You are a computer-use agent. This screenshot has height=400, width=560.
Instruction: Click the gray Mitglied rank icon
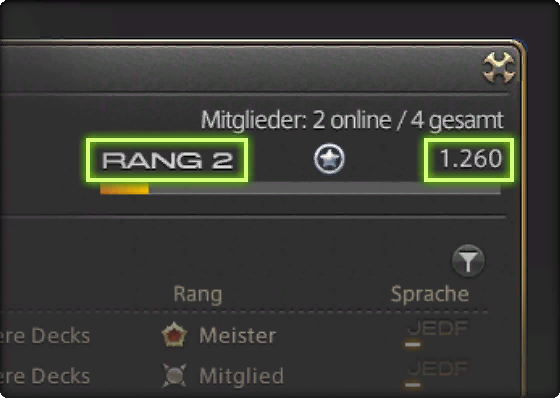click(174, 375)
